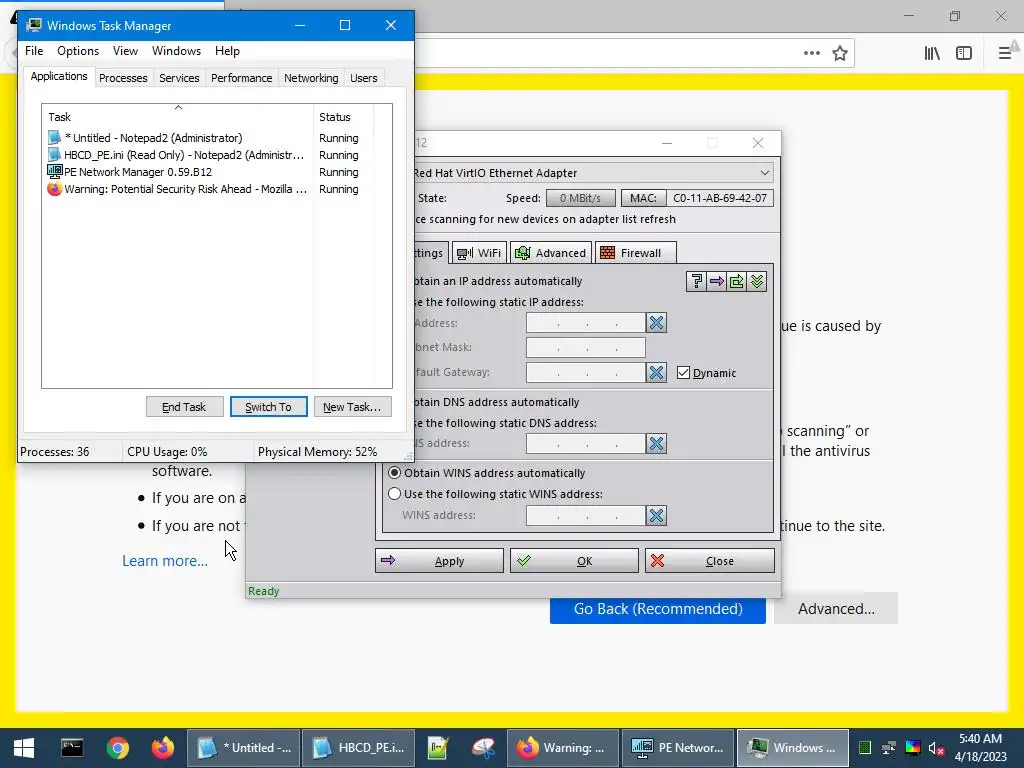
Task: Switch to the Services tab
Action: tap(179, 78)
